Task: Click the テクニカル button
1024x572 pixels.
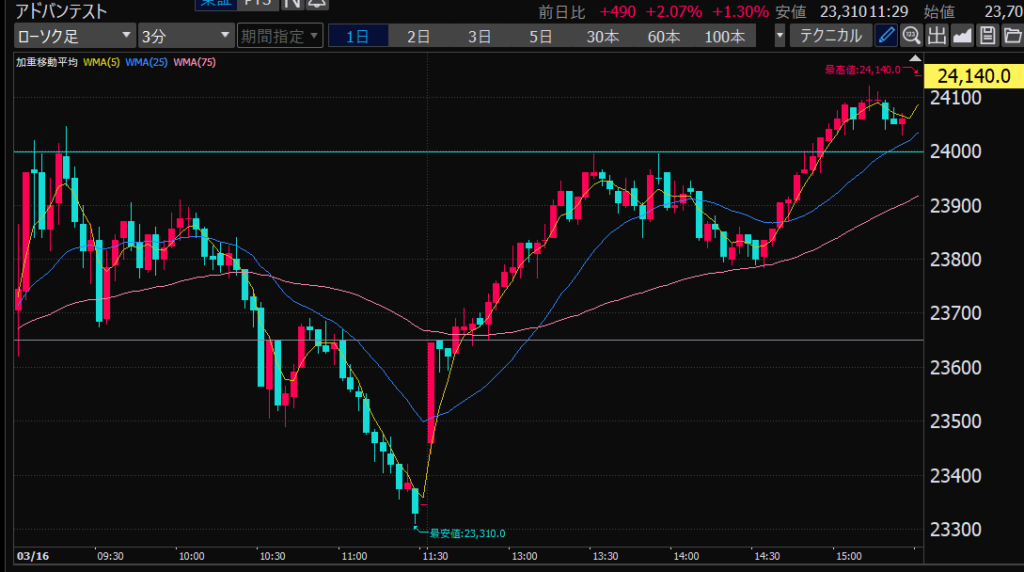Action: click(x=831, y=37)
